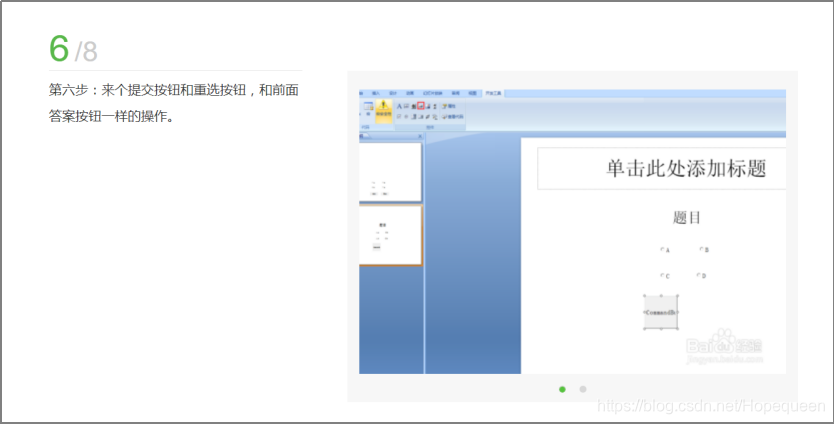Open Macro Security (宏安全性)
This screenshot has width=834, height=424.
pyautogui.click(x=384, y=111)
